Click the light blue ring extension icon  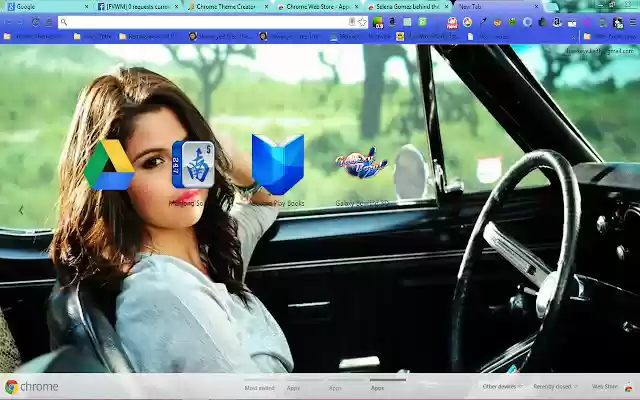pos(527,22)
